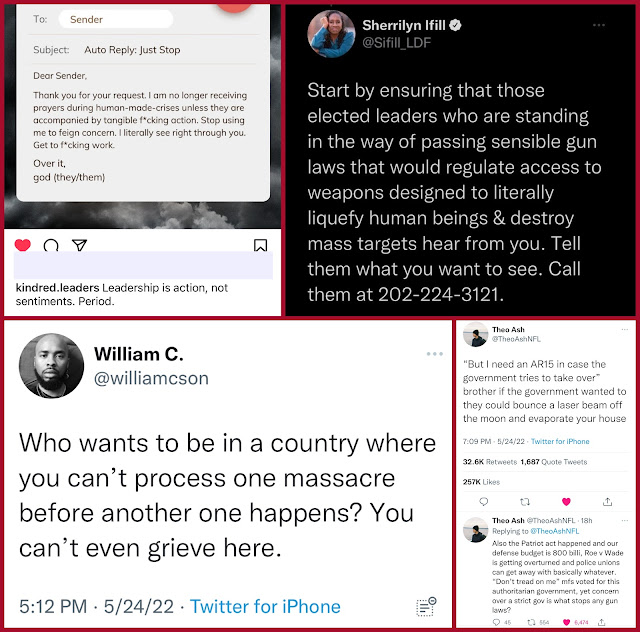Click the Twitter for iPhone link under William C. tweet
Viewport: 640px width, 632px height.
(x=265, y=606)
